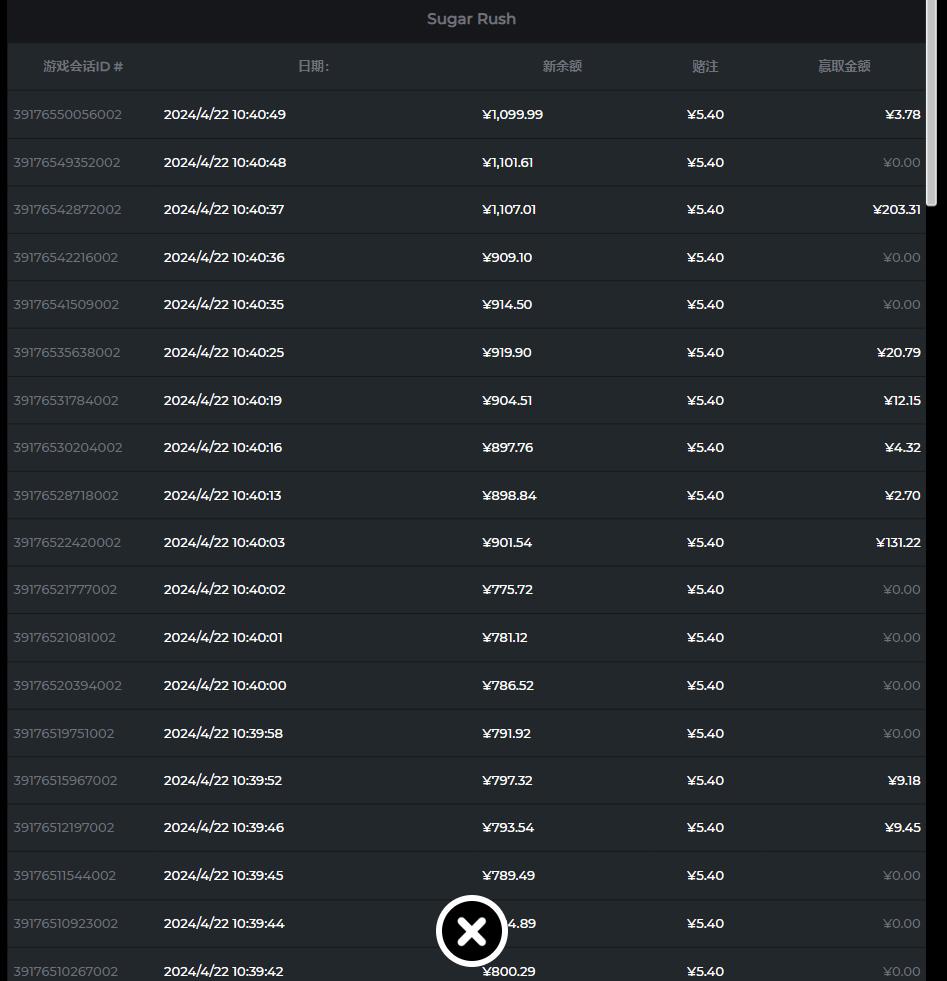Viewport: 947px width, 981px height.
Task: Click balance ¥901.54
Action: point(507,542)
